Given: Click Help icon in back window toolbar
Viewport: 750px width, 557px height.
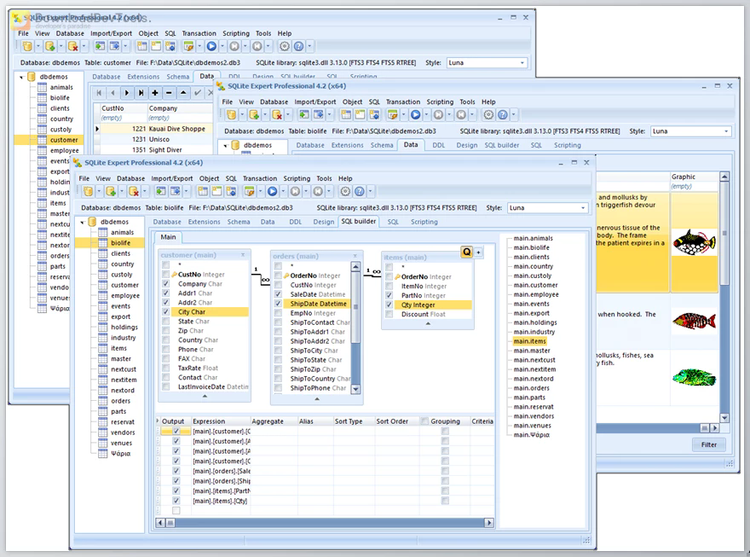Looking at the screenshot, I should (298, 46).
